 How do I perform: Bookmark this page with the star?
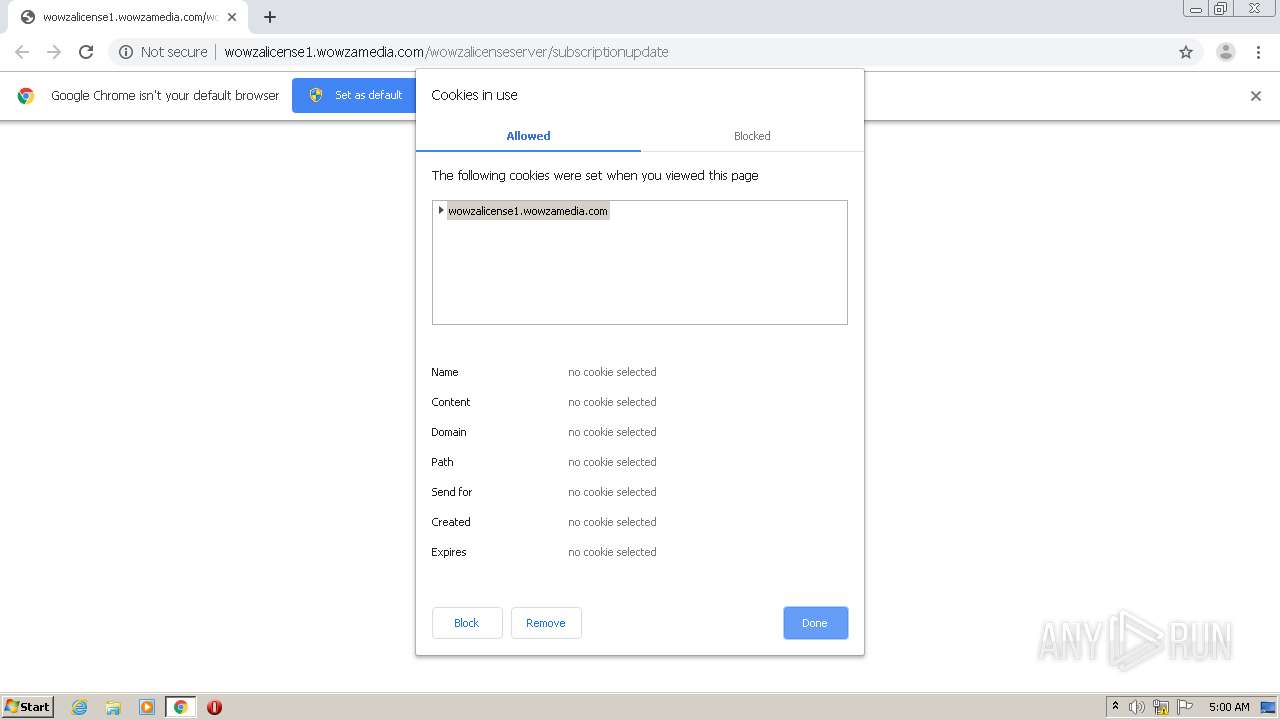point(1186,52)
